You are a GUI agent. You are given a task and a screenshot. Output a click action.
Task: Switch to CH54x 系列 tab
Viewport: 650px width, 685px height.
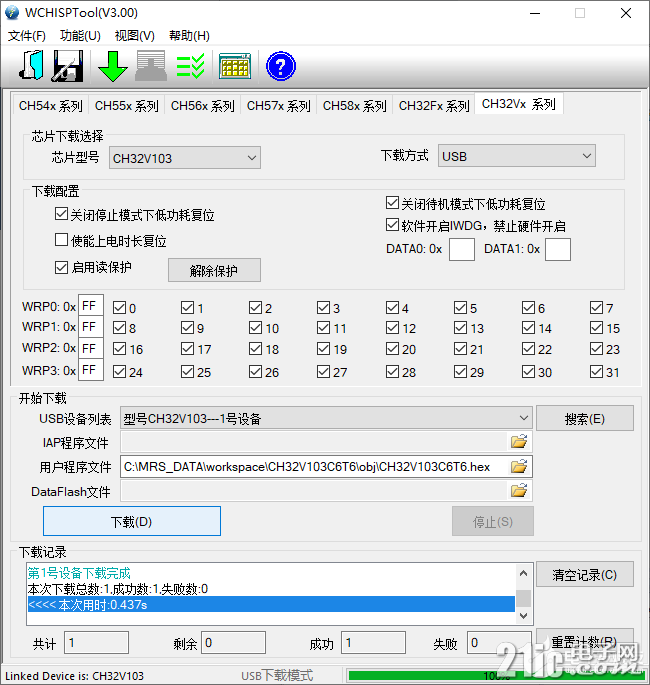(51, 105)
